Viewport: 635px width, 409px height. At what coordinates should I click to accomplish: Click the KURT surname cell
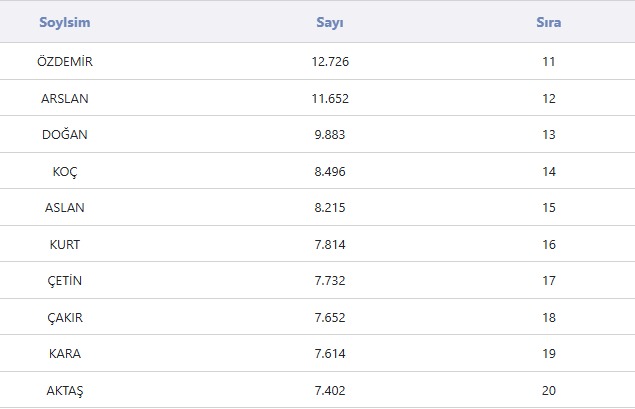pyautogui.click(x=65, y=245)
